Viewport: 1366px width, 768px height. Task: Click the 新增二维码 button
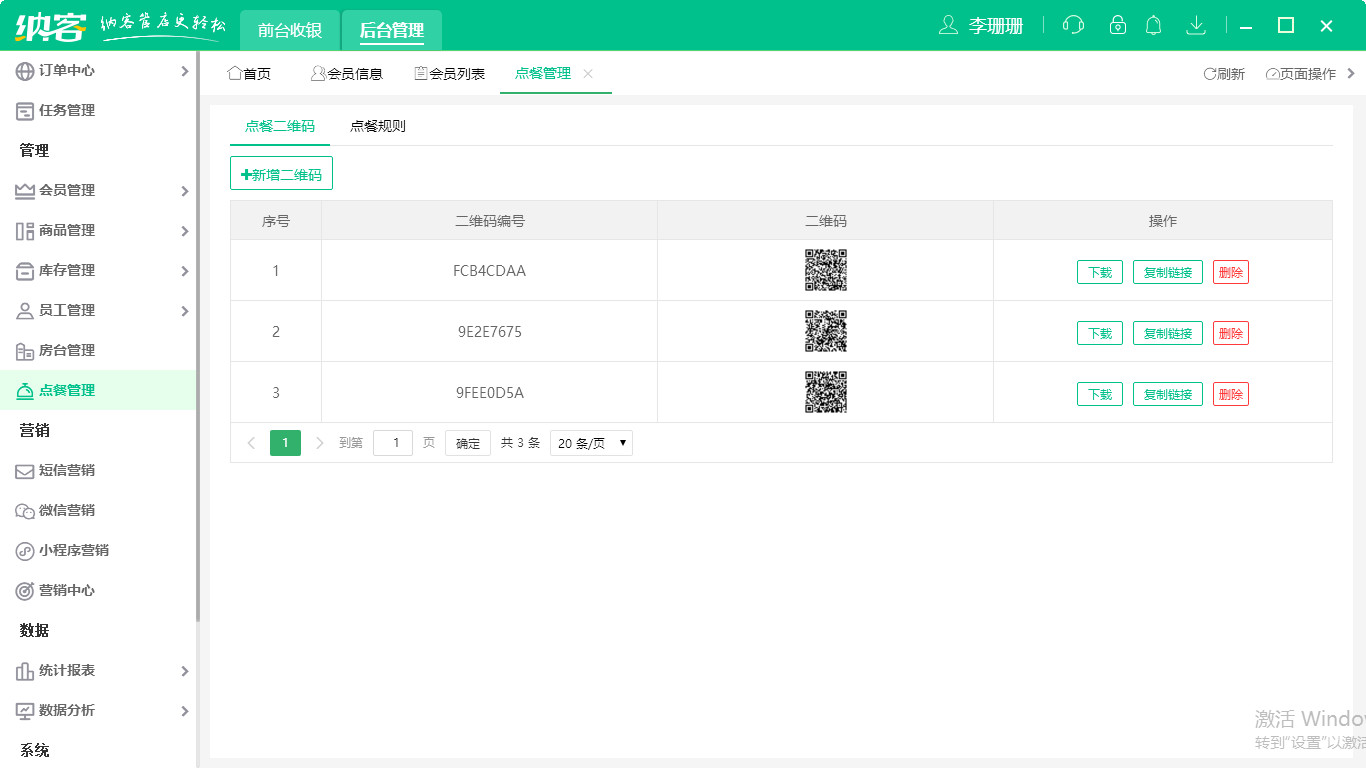coord(281,172)
